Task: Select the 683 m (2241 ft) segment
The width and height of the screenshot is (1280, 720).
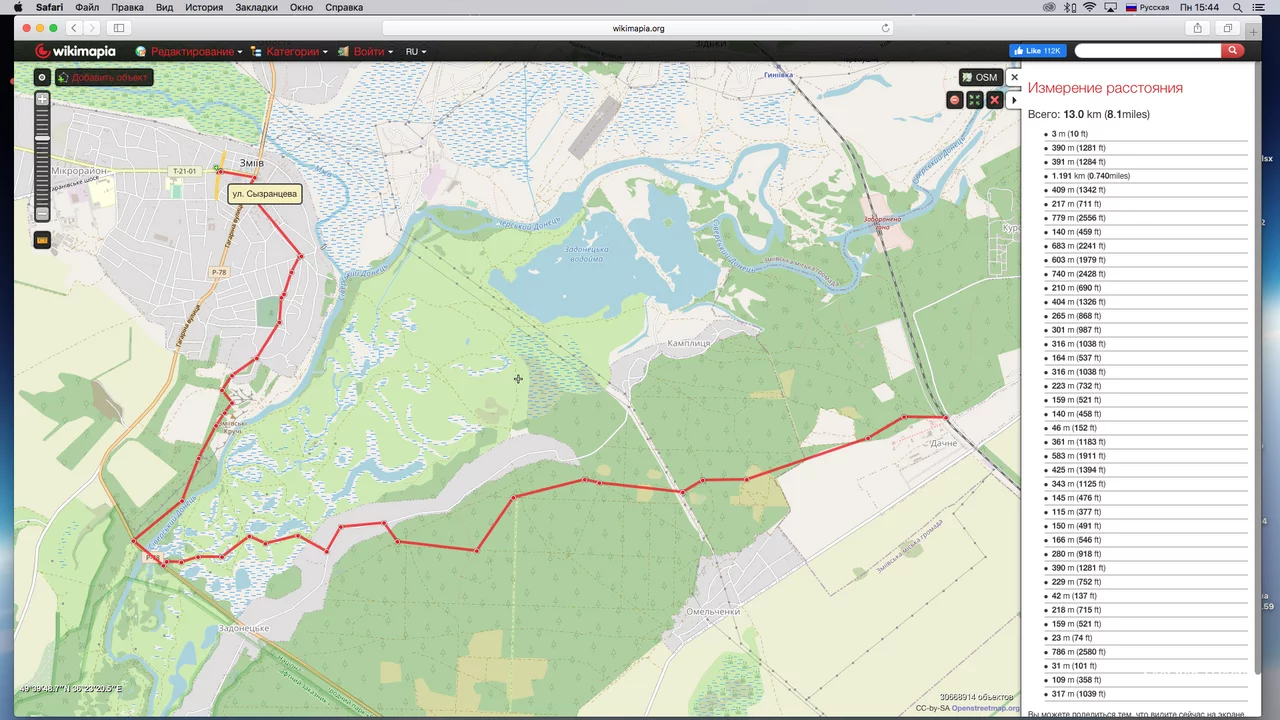Action: [x=1078, y=246]
